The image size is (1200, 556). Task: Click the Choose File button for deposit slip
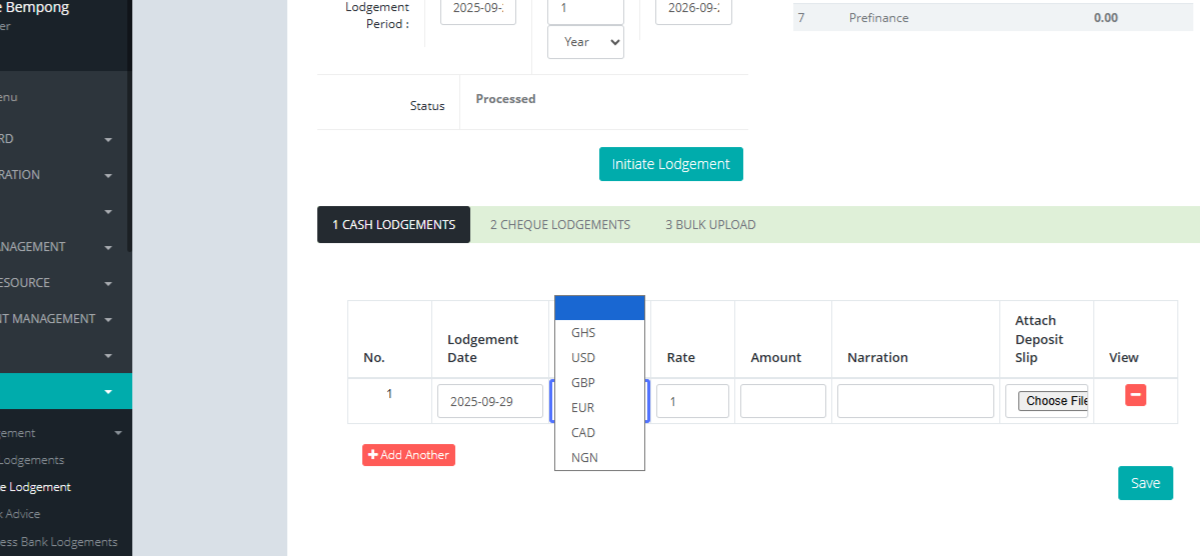pos(1052,401)
